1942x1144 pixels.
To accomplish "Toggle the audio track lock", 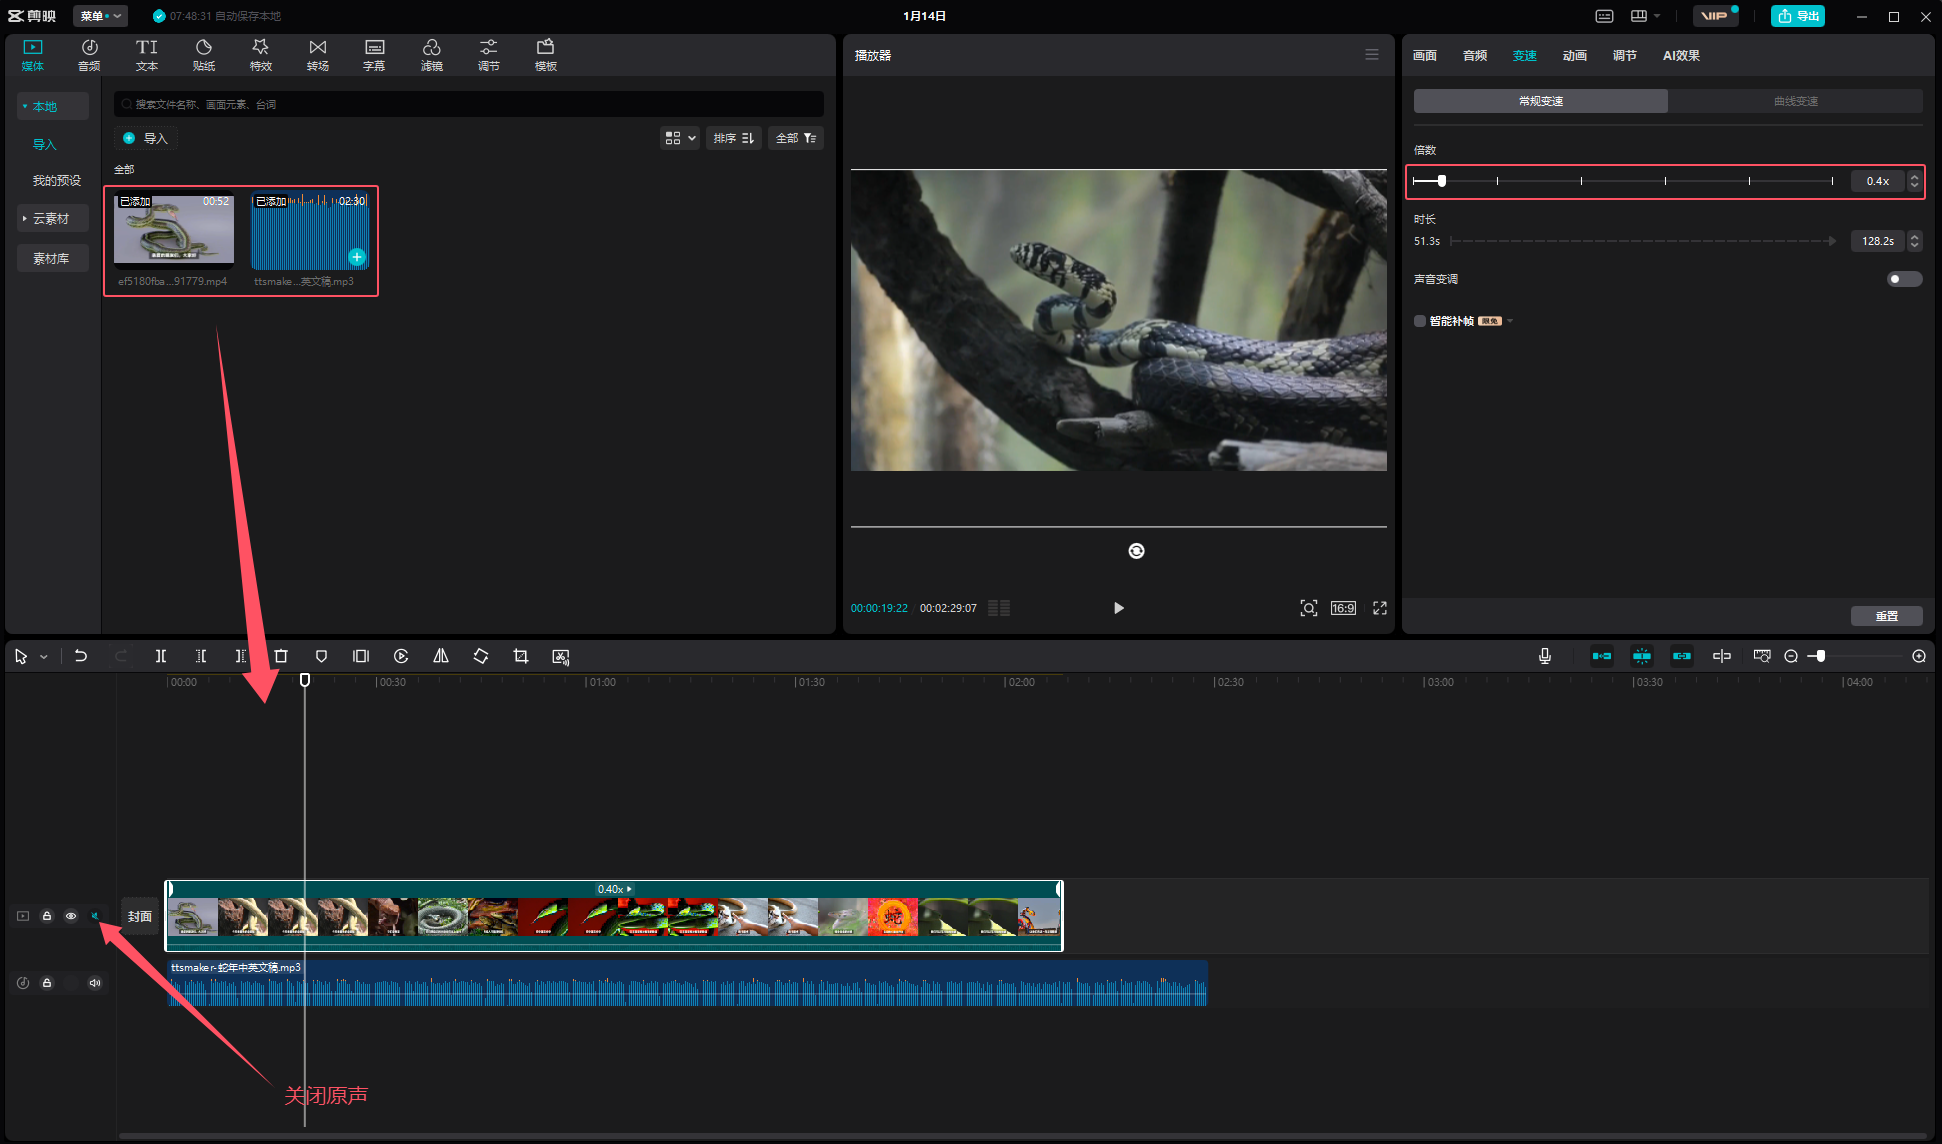I will (x=47, y=983).
